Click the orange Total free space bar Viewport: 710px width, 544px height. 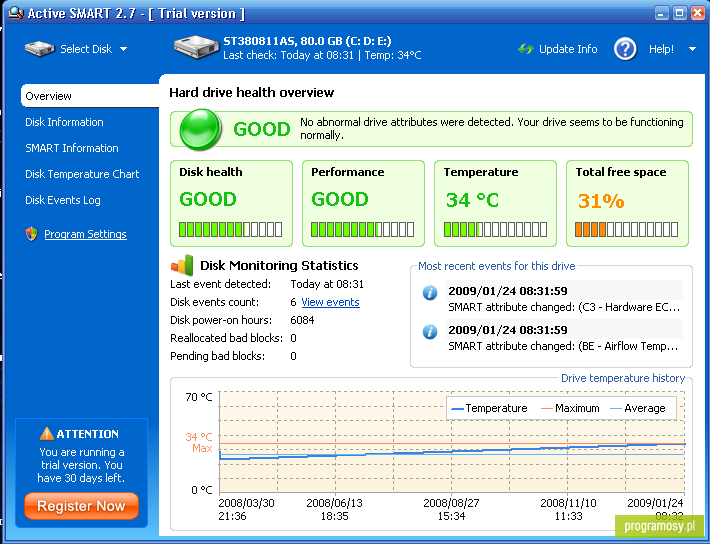point(626,229)
